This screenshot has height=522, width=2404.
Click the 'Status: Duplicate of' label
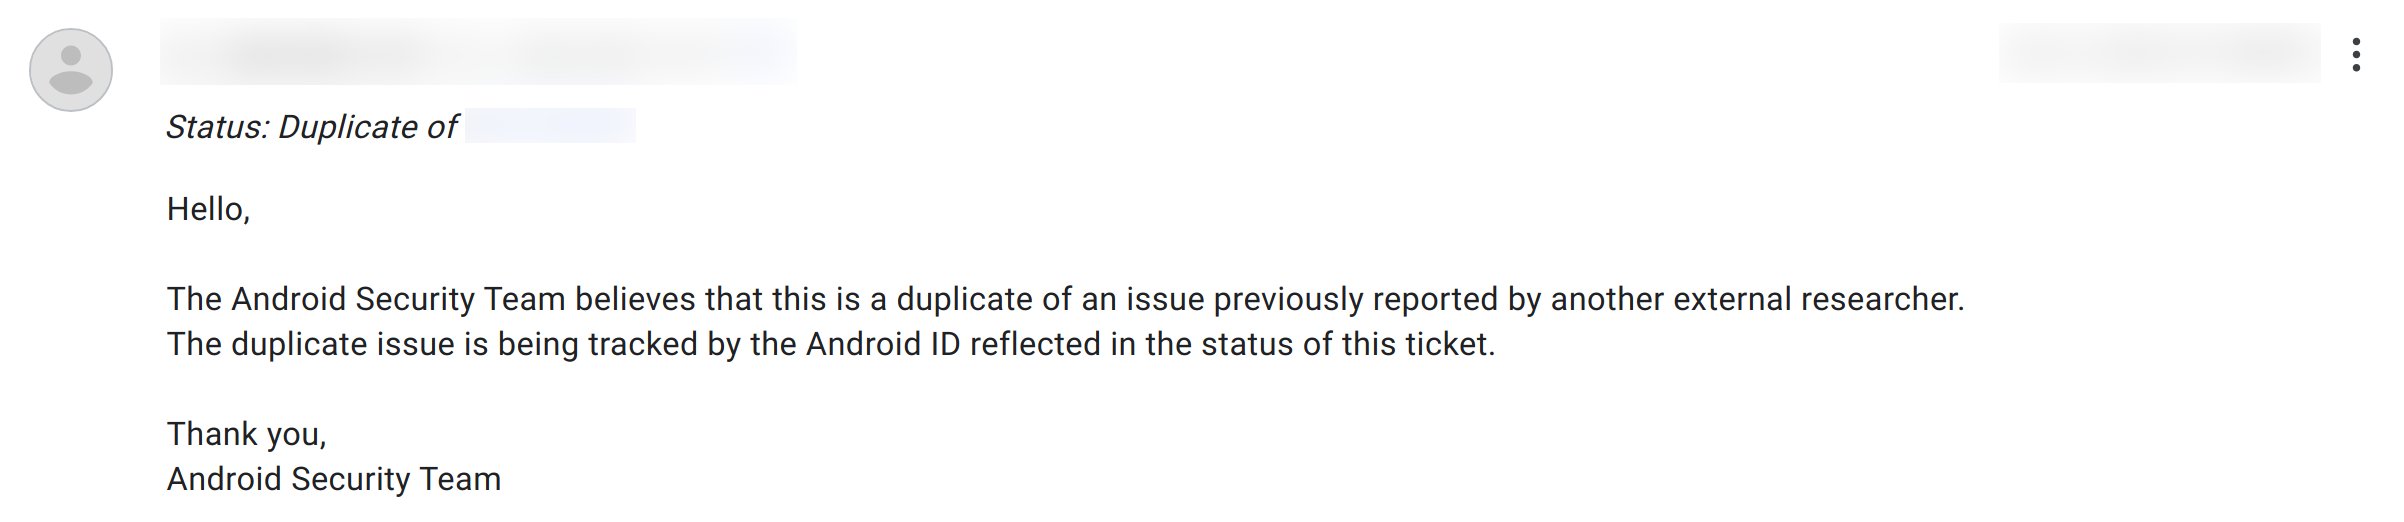(312, 127)
